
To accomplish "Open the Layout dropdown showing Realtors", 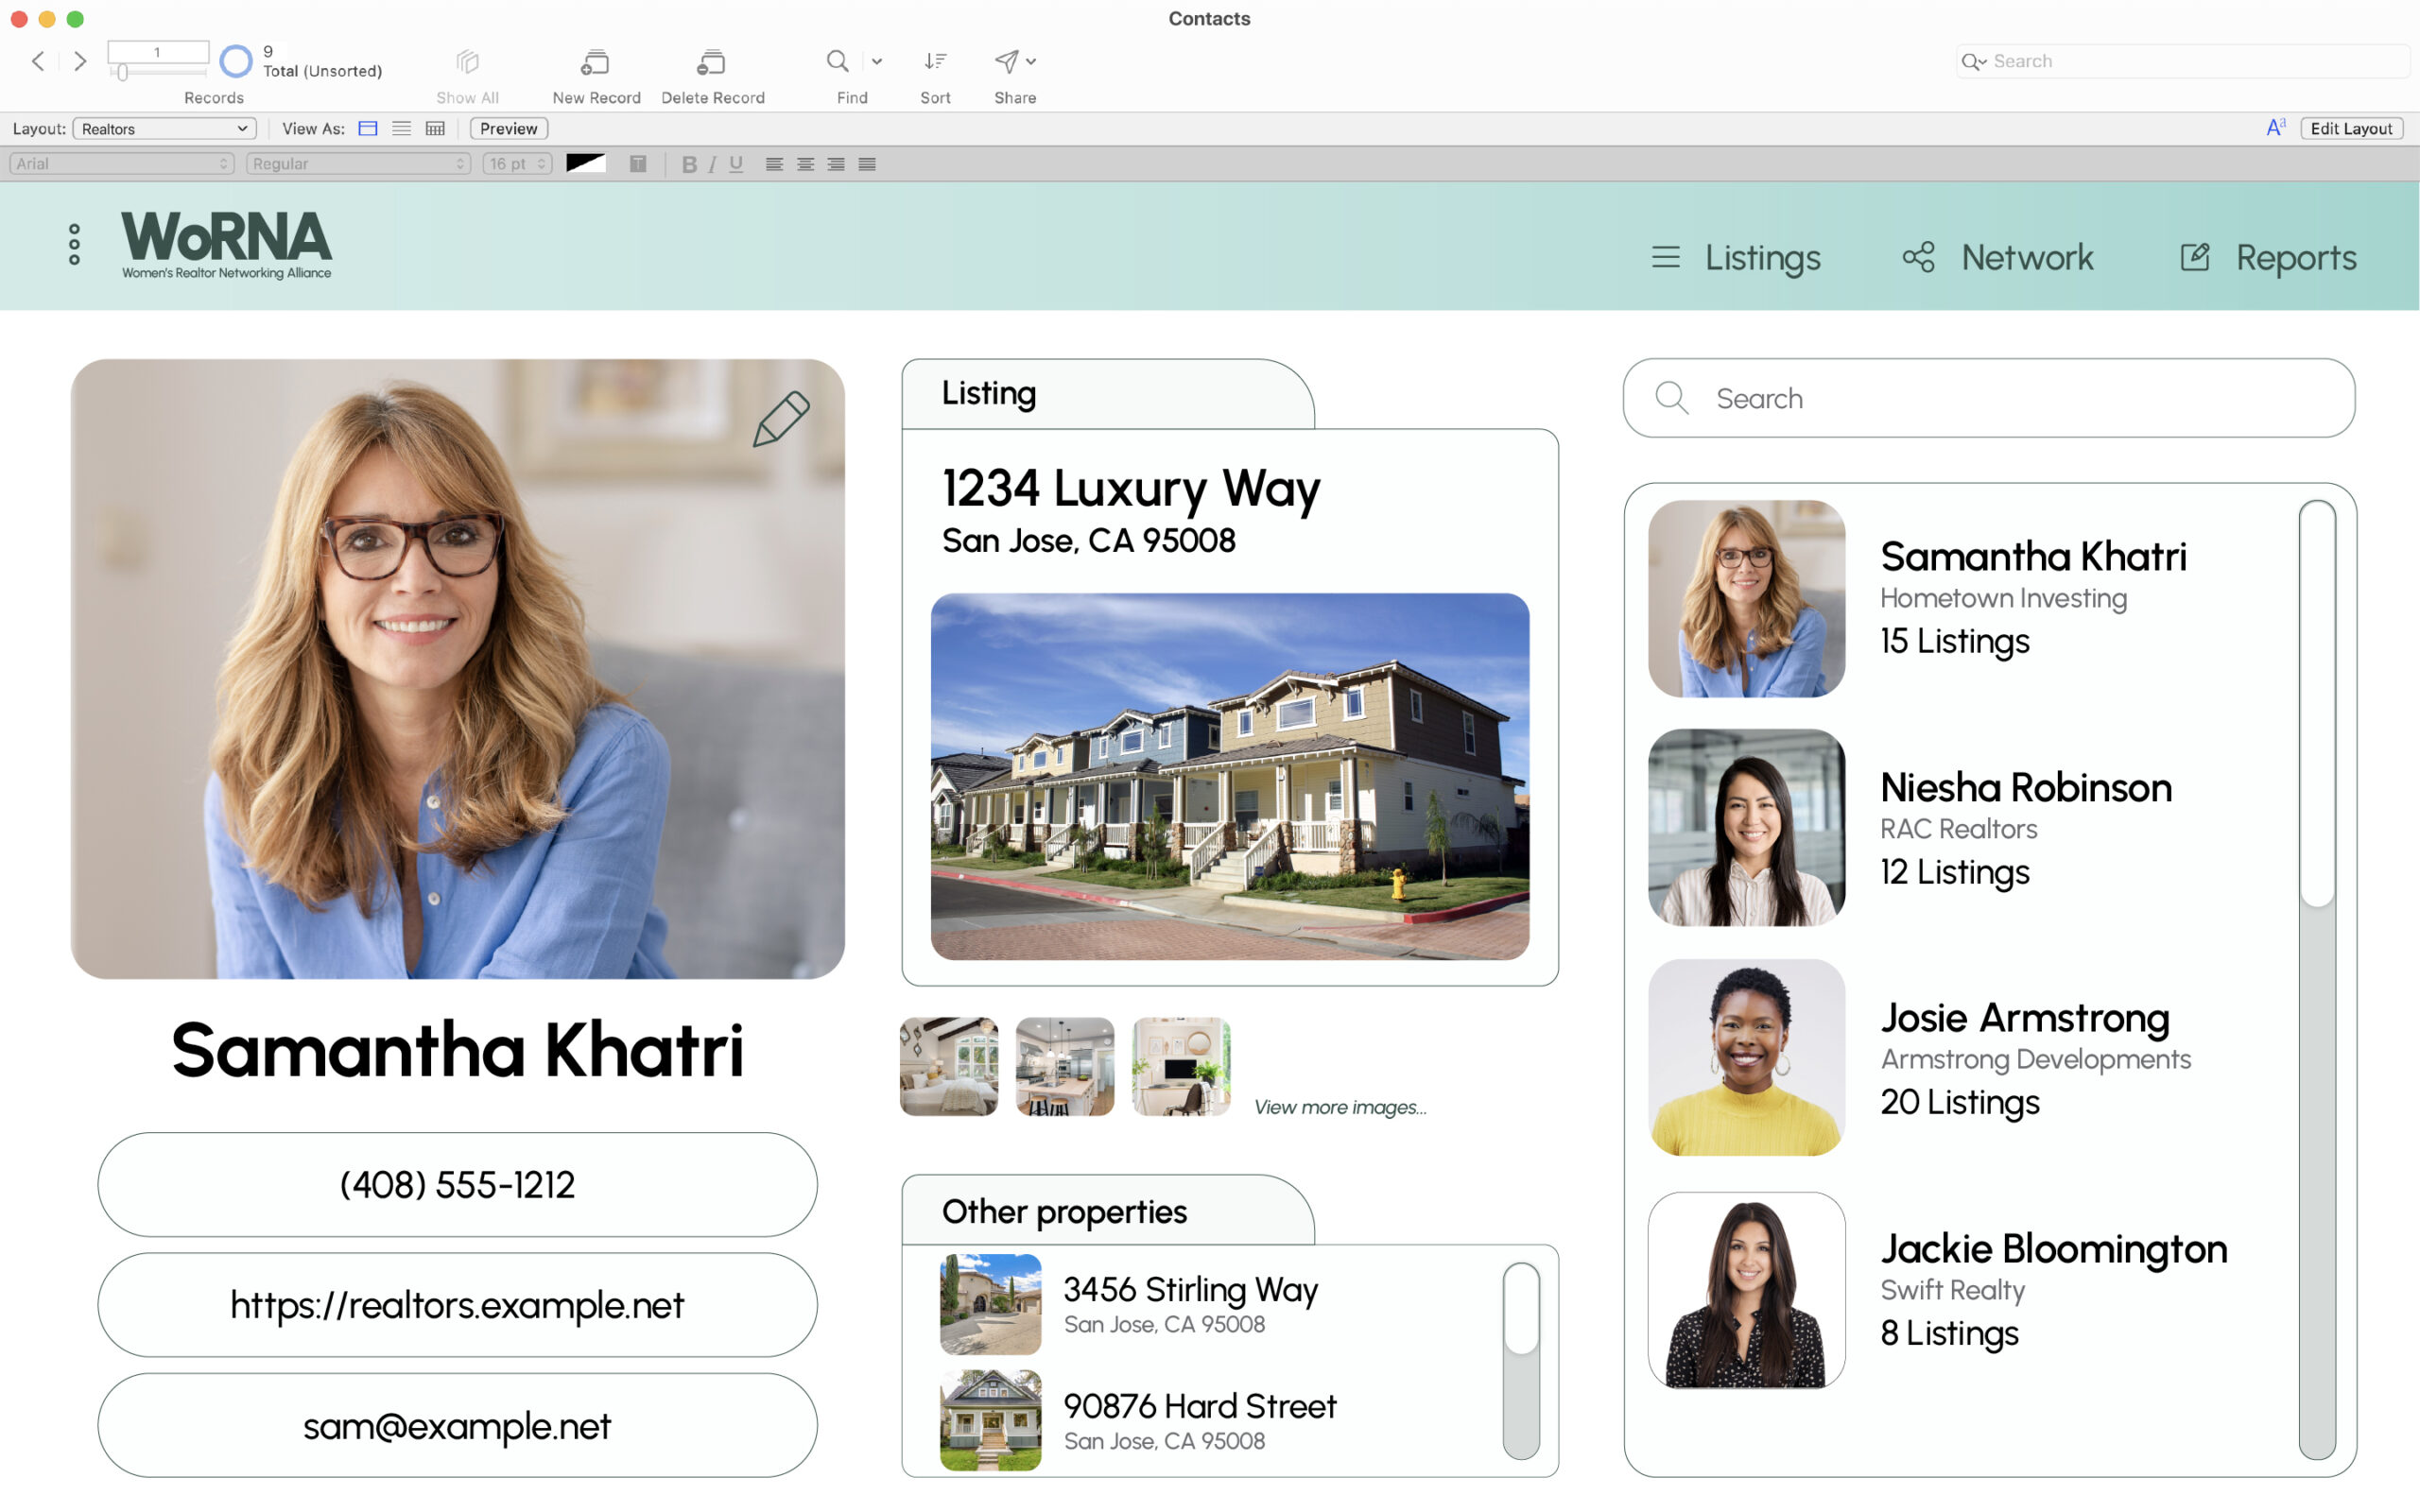I will [x=165, y=128].
